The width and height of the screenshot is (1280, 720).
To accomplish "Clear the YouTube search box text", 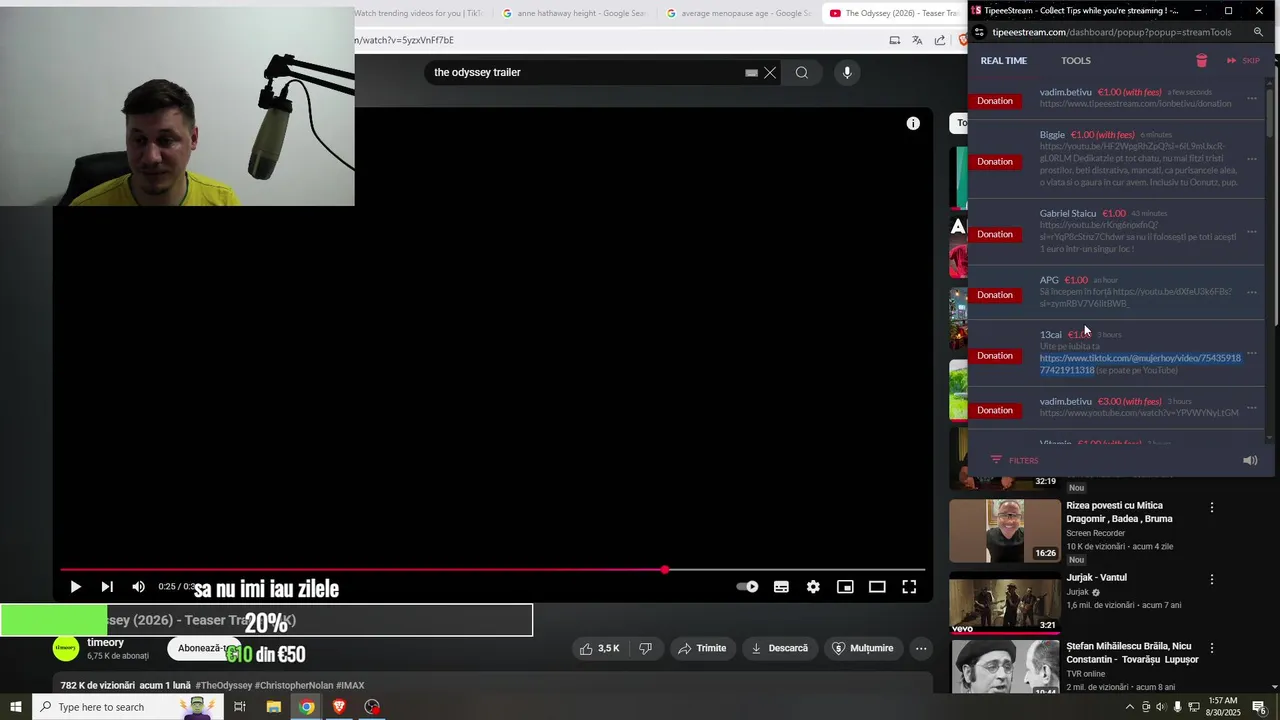I will pos(770,72).
